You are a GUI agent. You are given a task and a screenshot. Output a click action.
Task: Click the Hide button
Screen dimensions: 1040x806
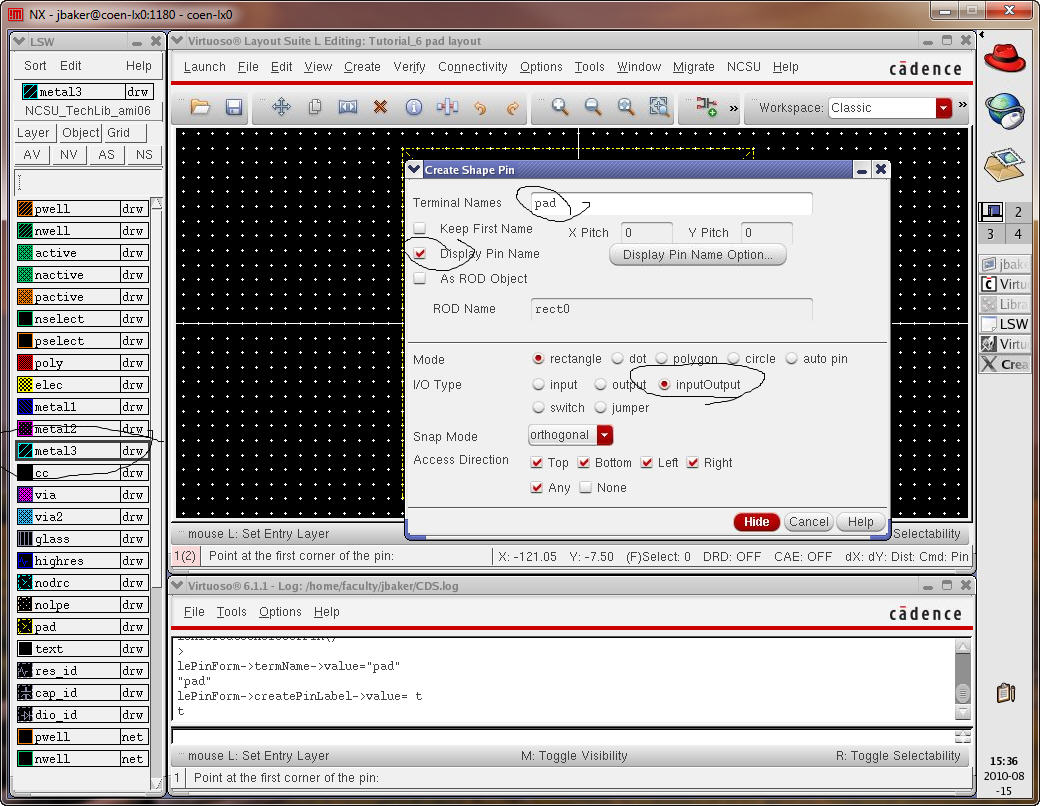(x=756, y=522)
